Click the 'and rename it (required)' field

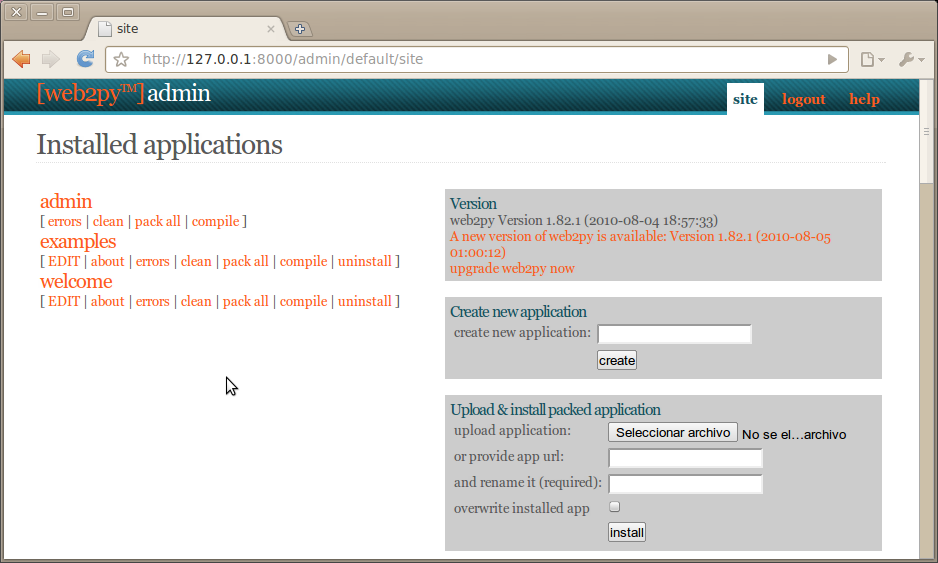pyautogui.click(x=686, y=483)
